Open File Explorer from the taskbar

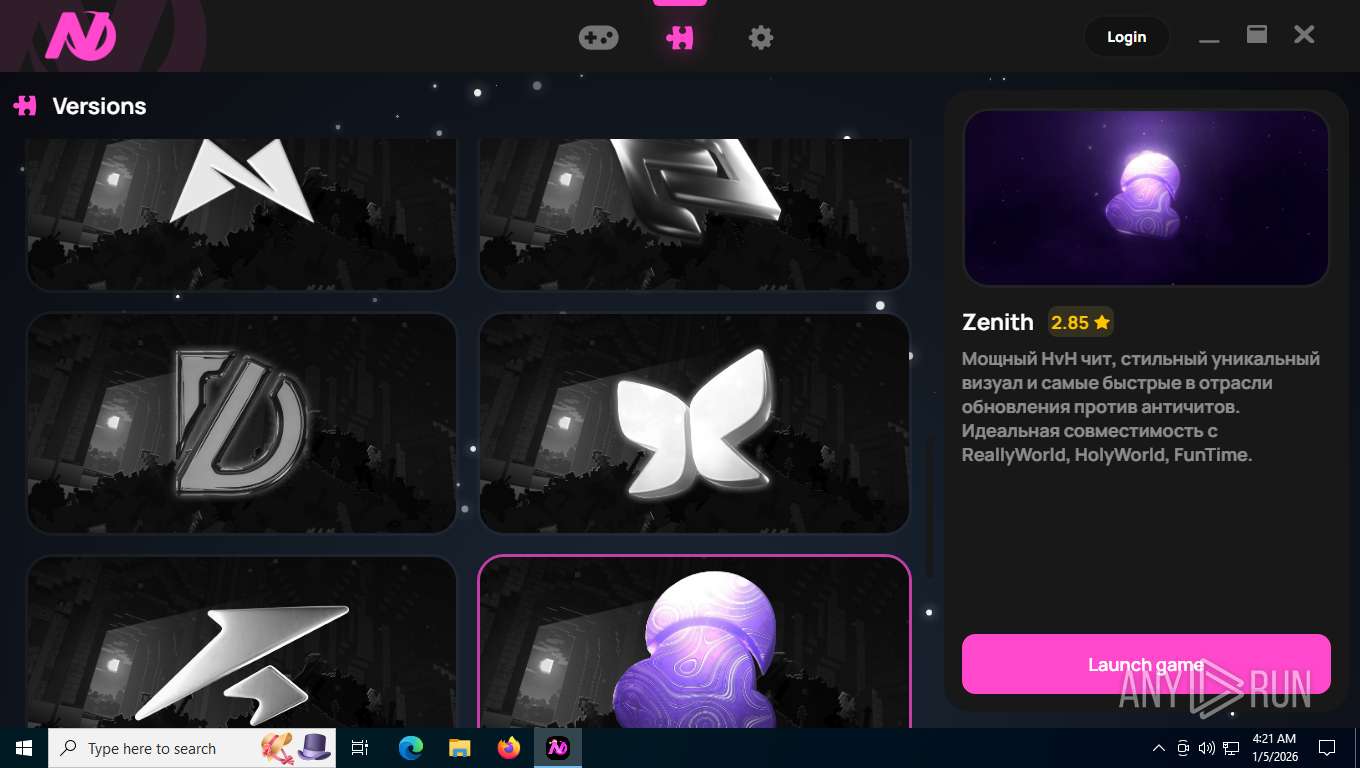pyautogui.click(x=459, y=748)
